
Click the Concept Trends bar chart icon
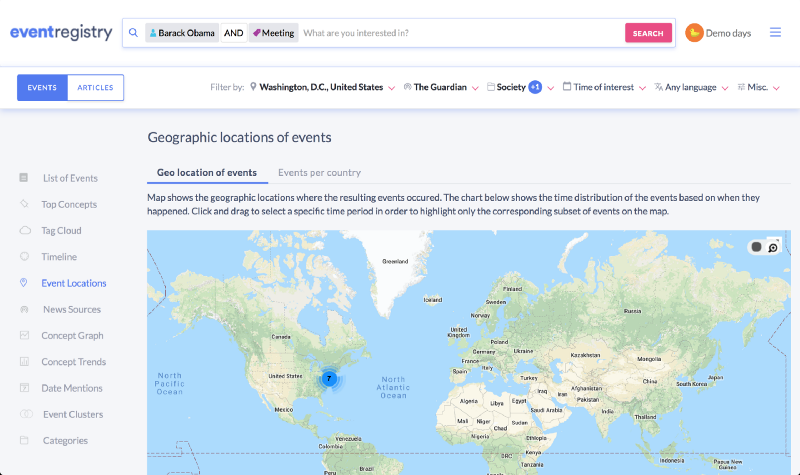pos(24,361)
